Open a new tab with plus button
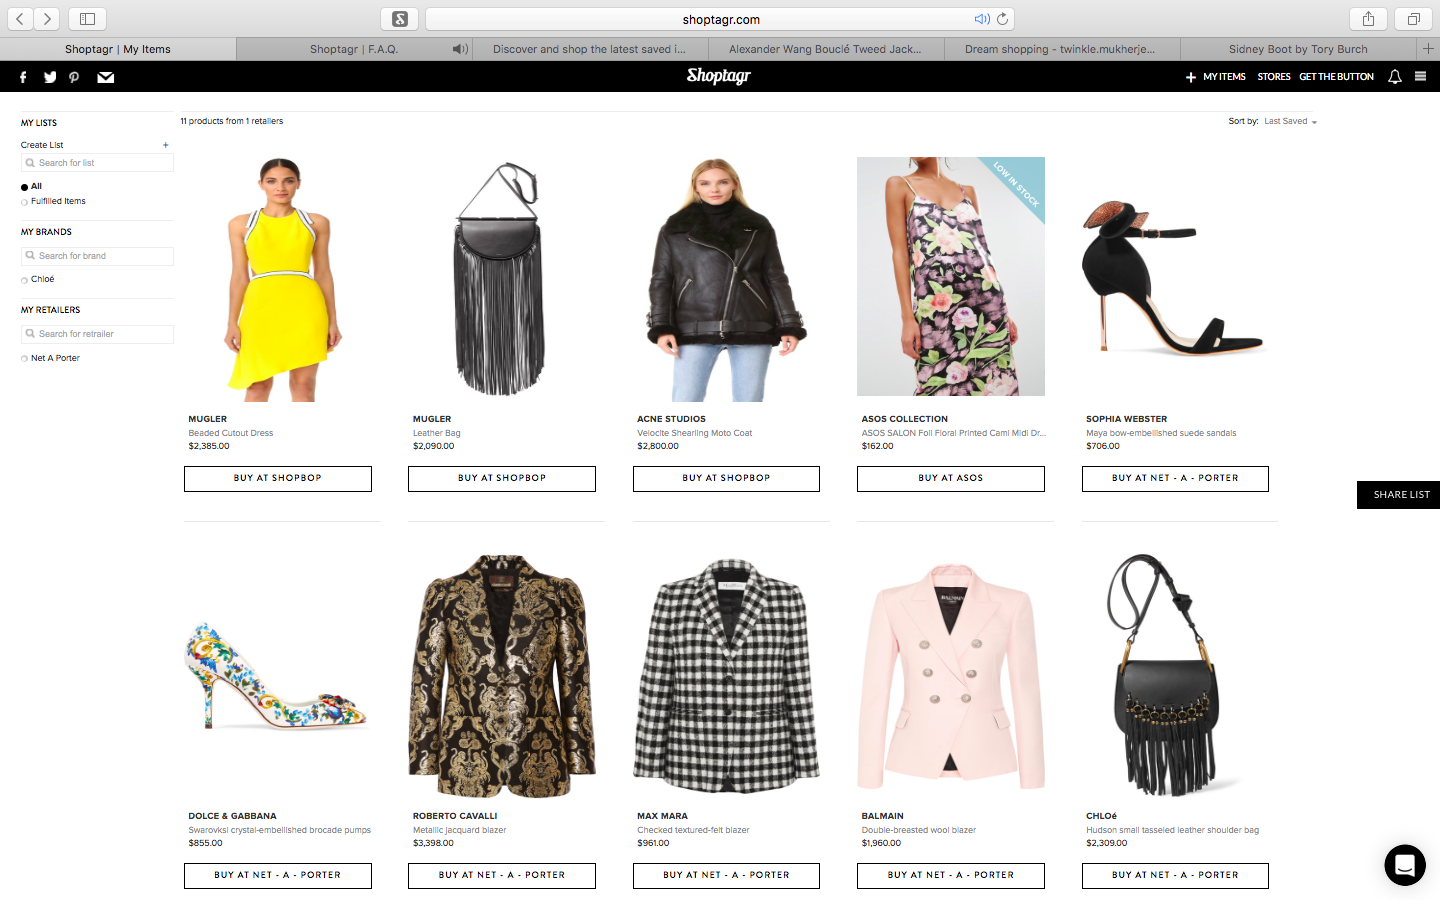The image size is (1440, 900). coord(1428,48)
